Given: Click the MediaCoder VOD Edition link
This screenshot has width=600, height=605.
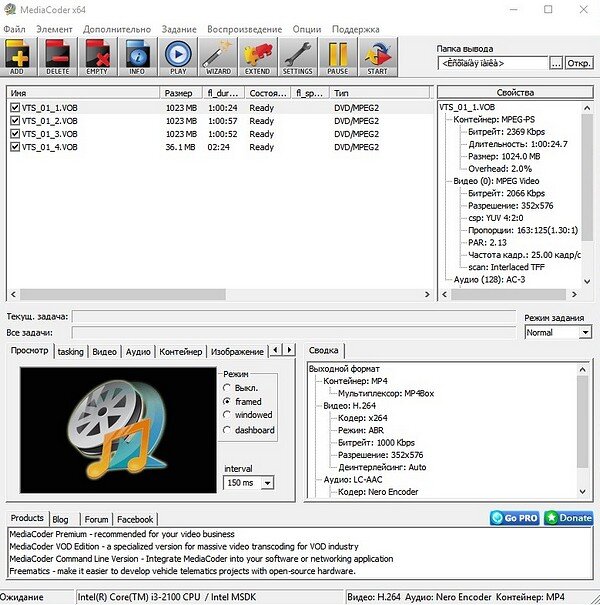Looking at the screenshot, I should (x=184, y=546).
